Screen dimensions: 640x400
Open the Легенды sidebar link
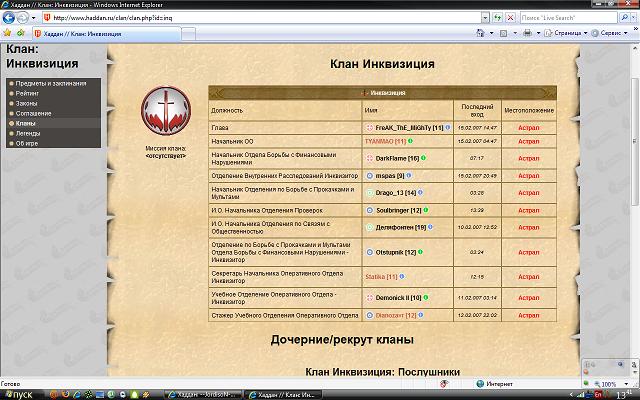[x=28, y=133]
